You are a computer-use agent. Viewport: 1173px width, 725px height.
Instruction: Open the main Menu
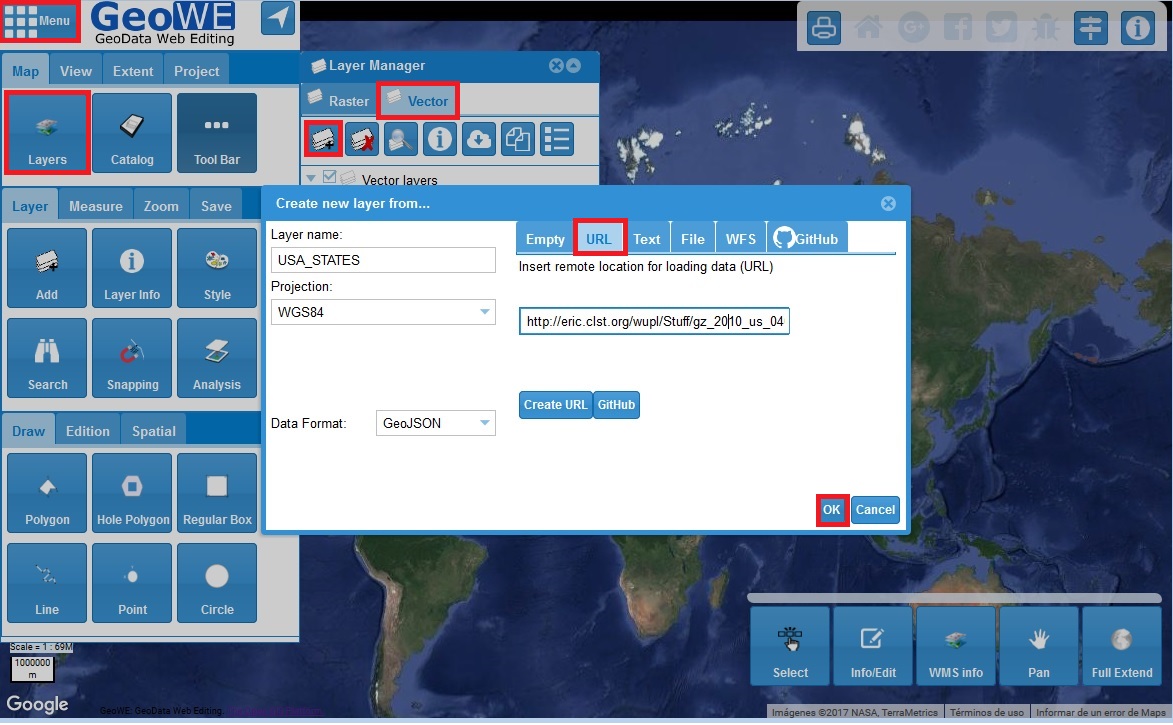click(40, 18)
